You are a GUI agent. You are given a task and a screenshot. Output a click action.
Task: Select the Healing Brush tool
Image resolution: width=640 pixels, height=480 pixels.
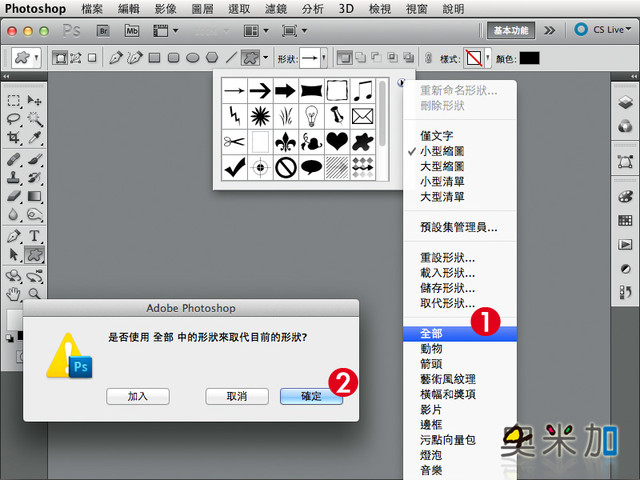pyautogui.click(x=13, y=159)
